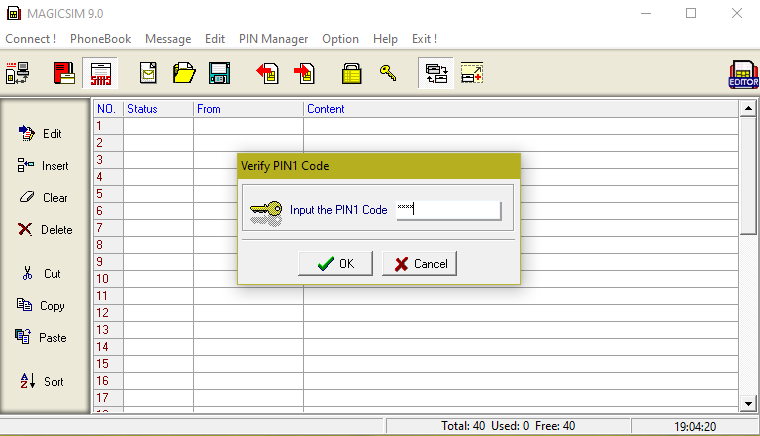Select row number 12

point(108,313)
